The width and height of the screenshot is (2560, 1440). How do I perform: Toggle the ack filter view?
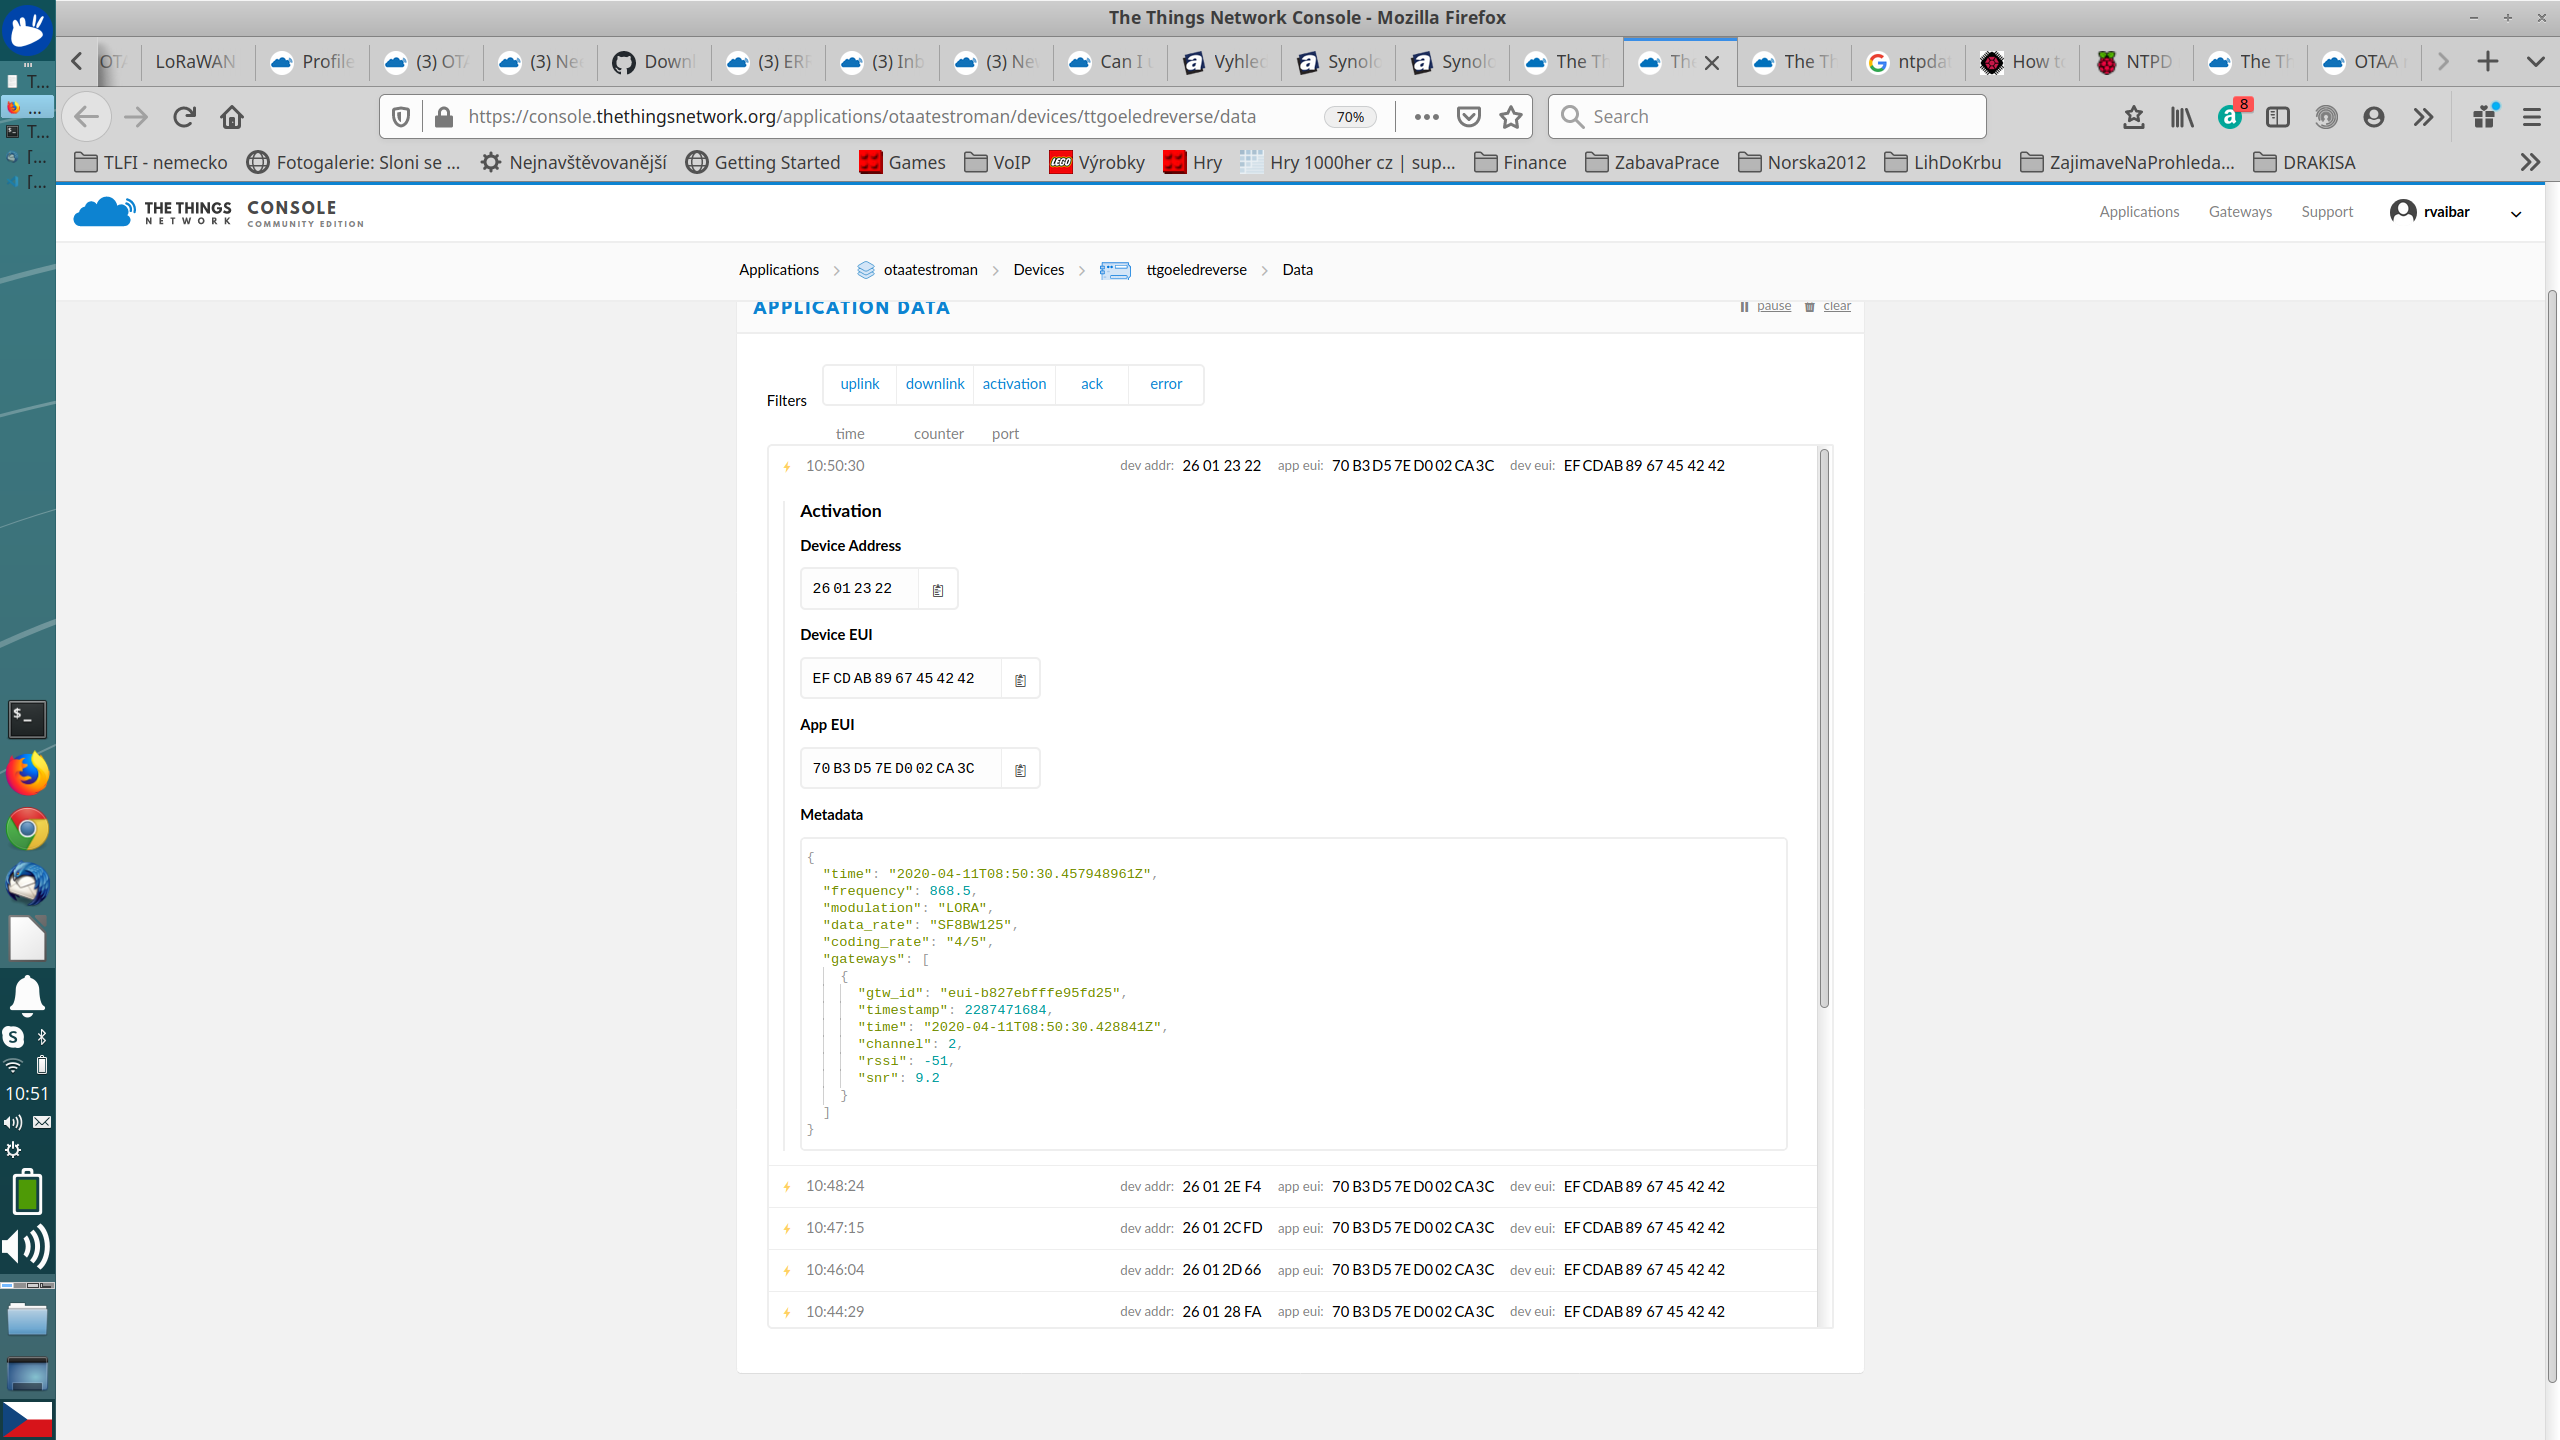click(x=1092, y=383)
